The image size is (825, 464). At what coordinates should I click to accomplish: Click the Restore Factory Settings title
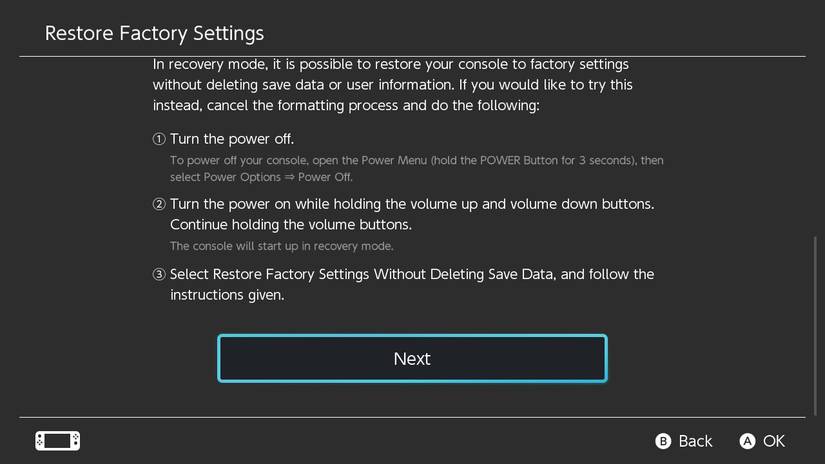(x=154, y=33)
